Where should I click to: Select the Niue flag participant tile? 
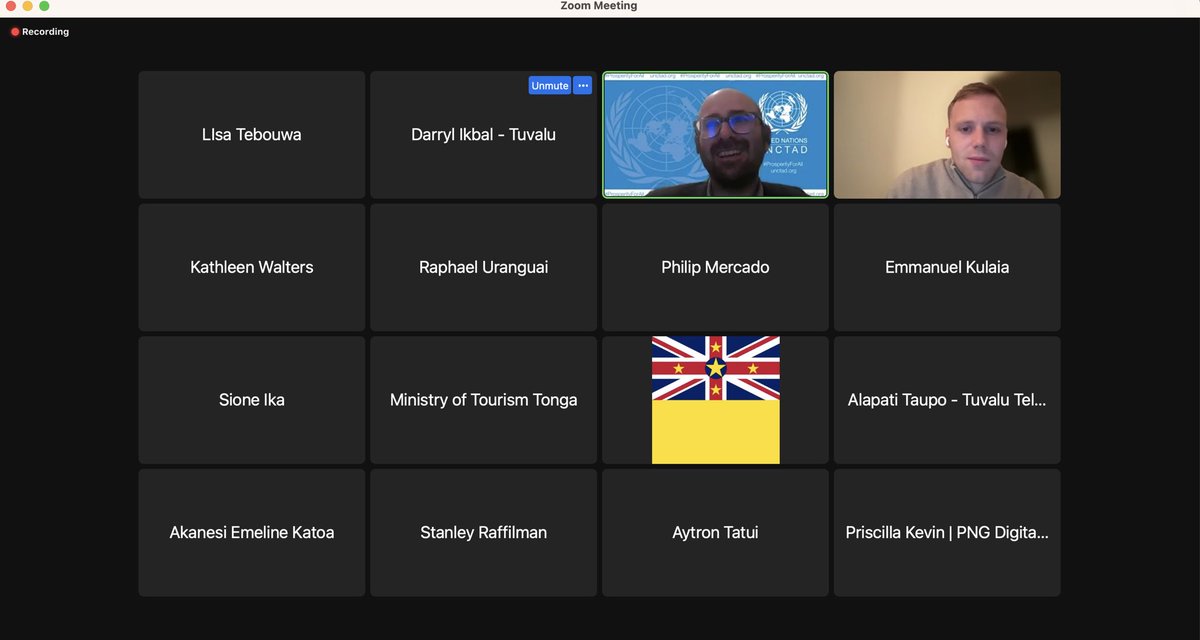[715, 400]
